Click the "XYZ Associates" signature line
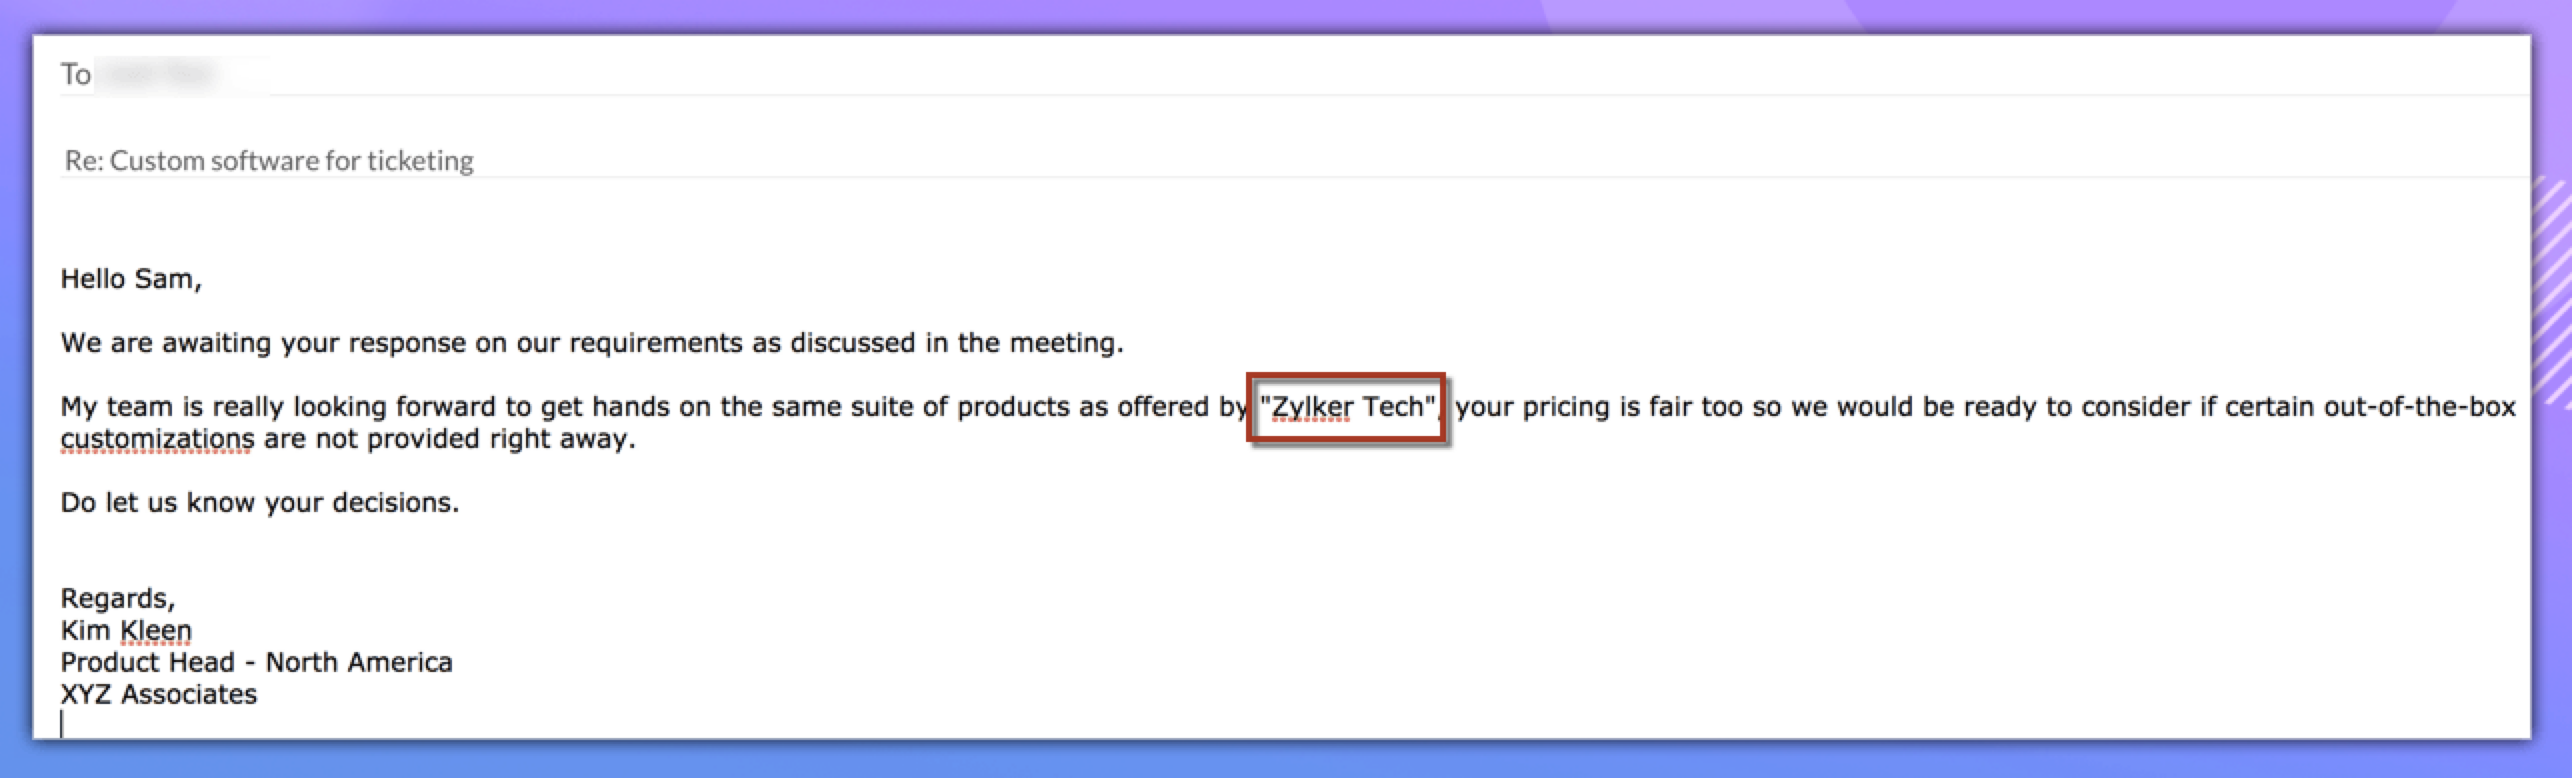This screenshot has height=778, width=2572. click(158, 694)
